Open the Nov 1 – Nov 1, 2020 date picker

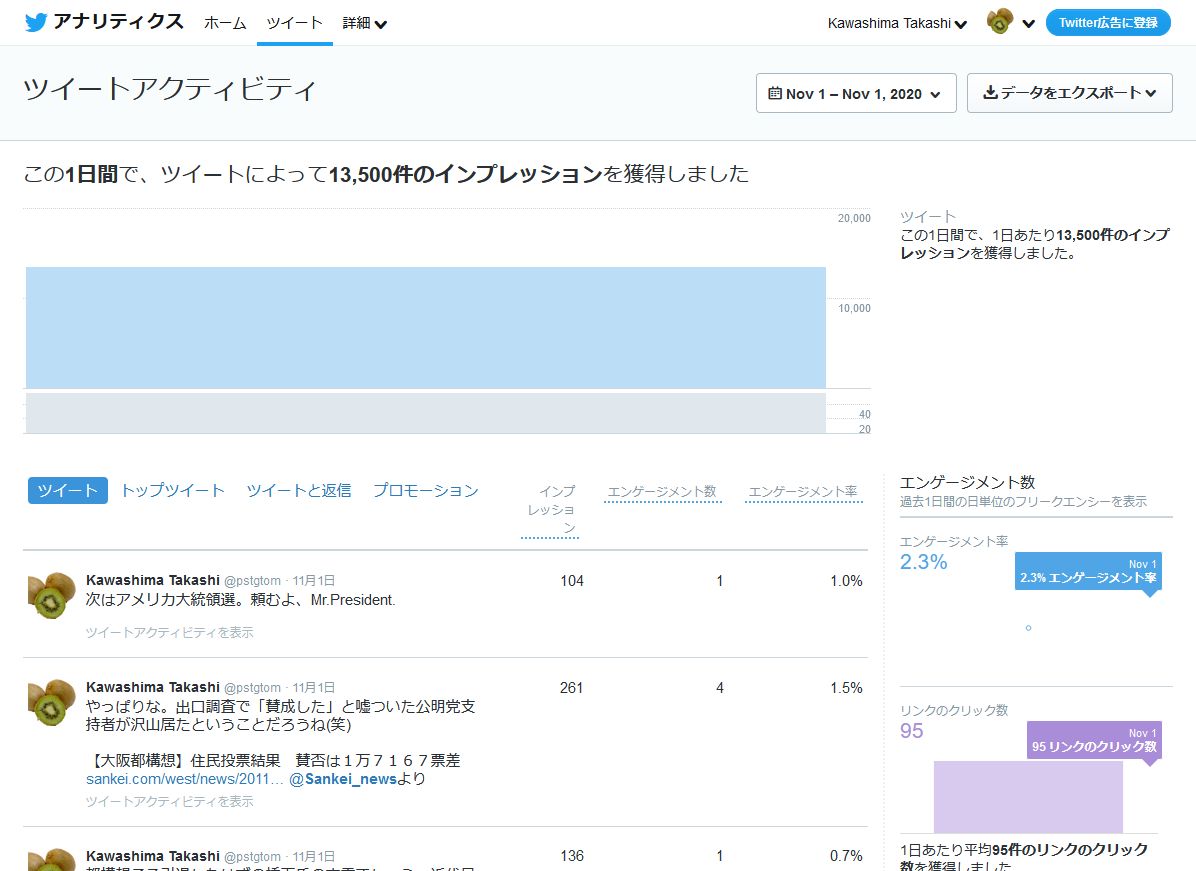point(856,93)
